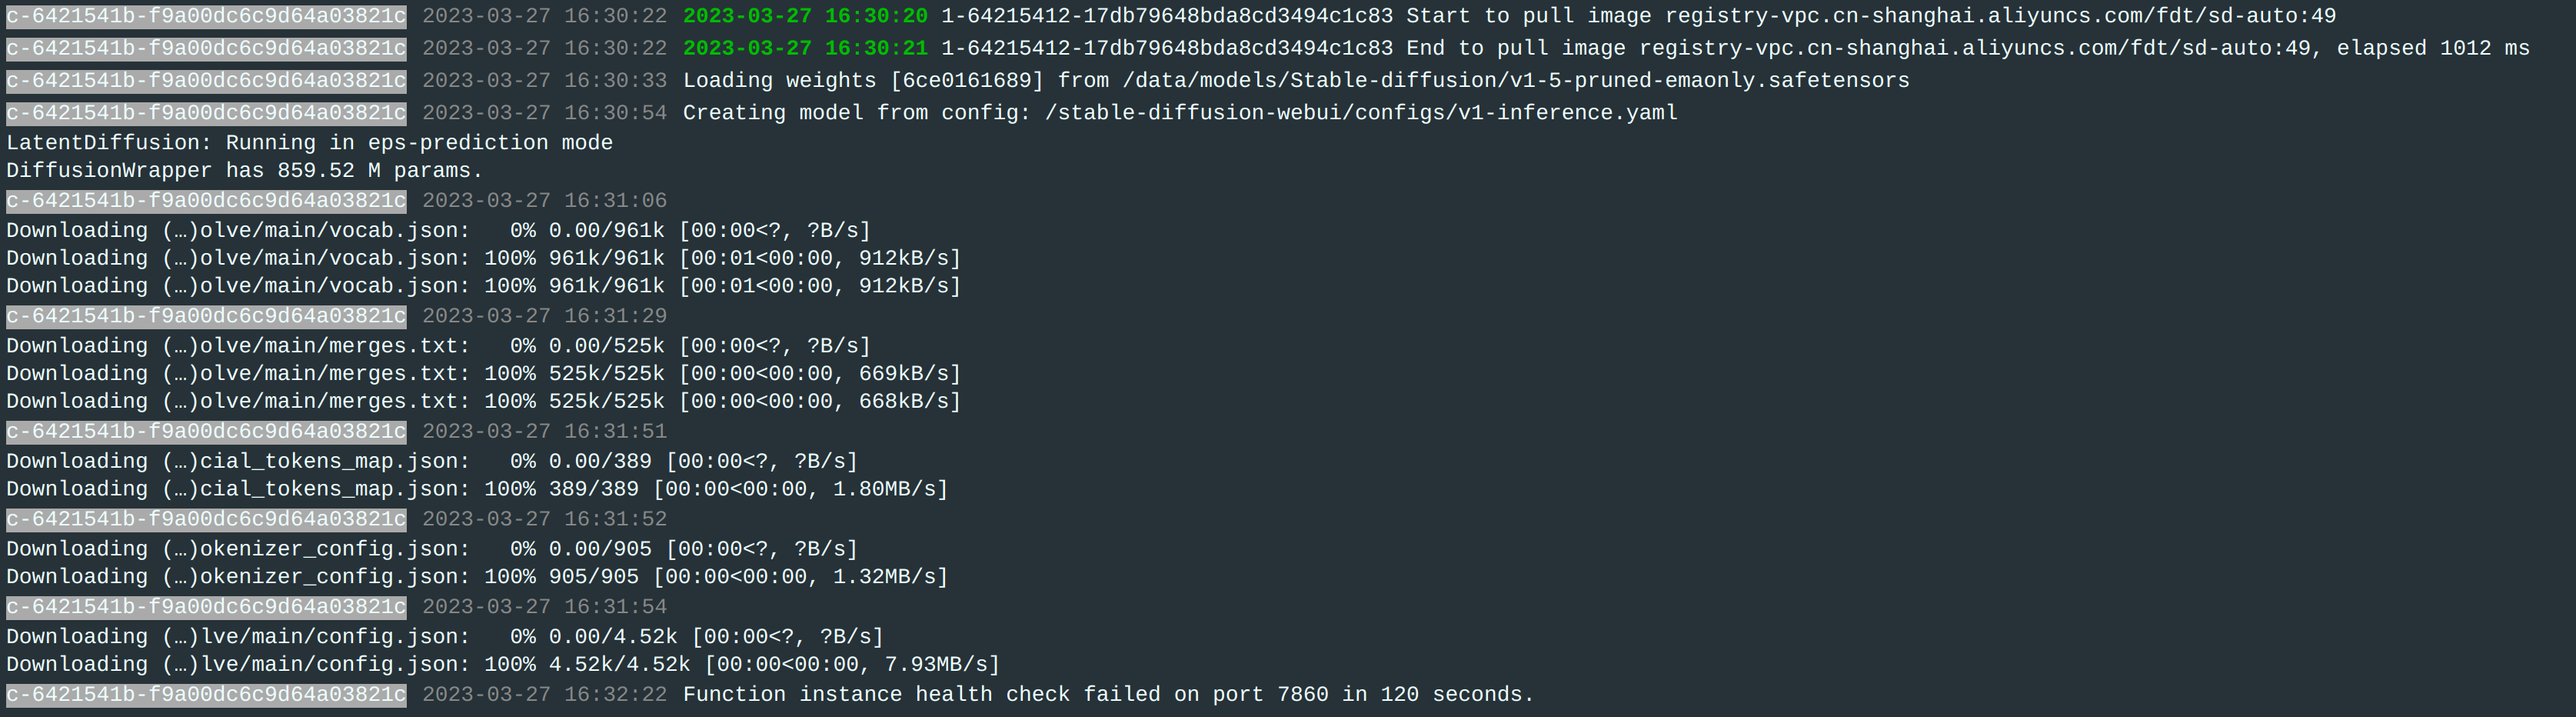Viewport: 2576px width, 717px height.
Task: Select the 'Start to pull image' registry URL
Action: pyautogui.click(x=2000, y=16)
